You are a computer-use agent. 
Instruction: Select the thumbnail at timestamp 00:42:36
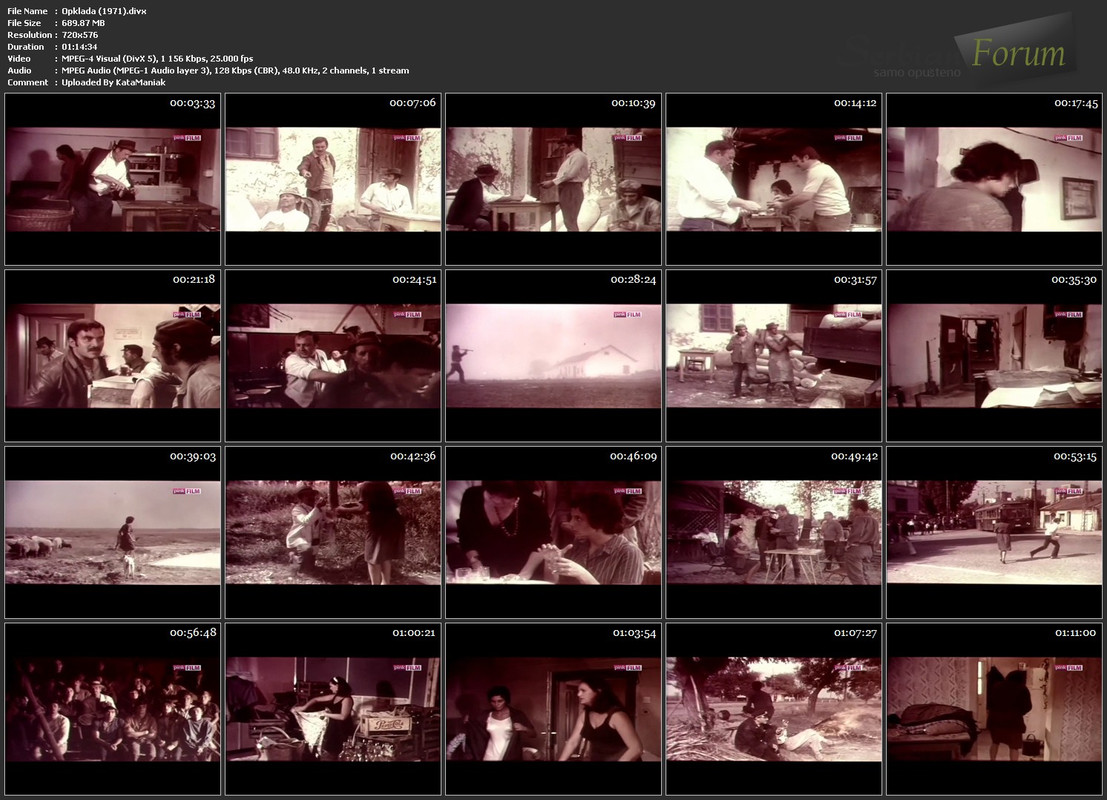(333, 532)
